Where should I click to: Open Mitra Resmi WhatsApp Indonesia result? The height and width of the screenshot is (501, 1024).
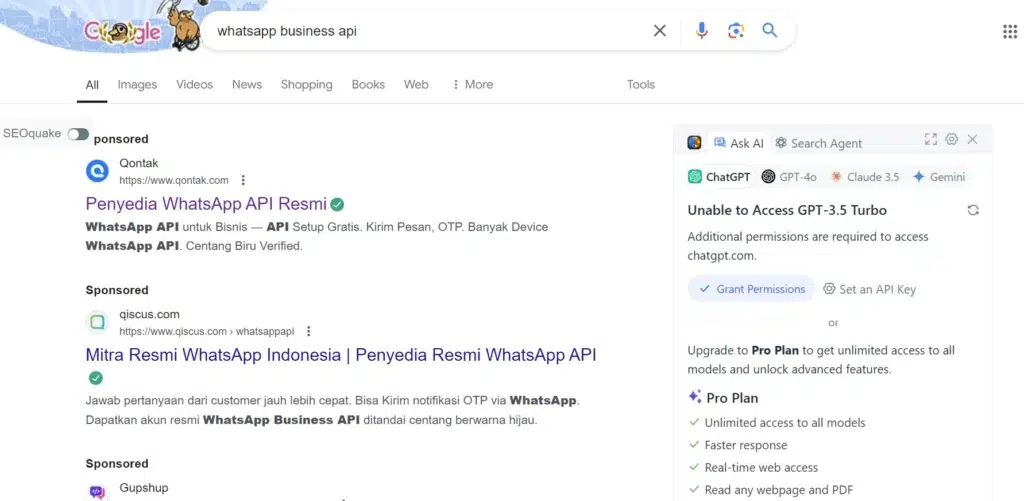pos(340,355)
